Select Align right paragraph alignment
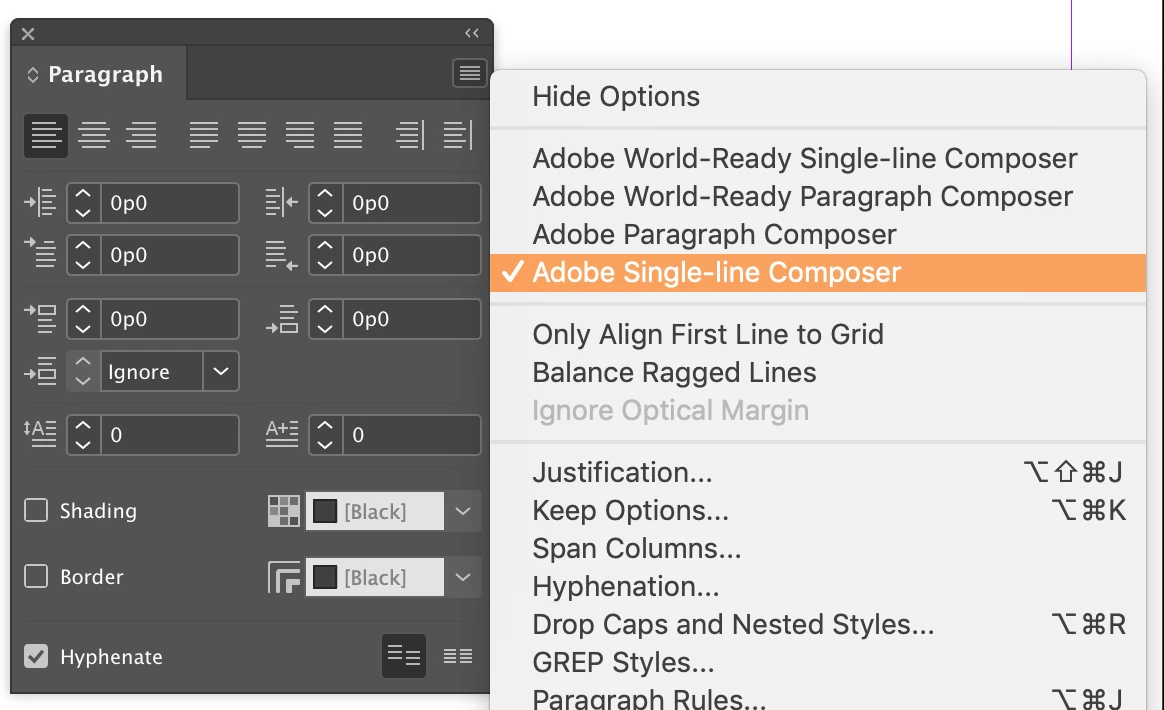1164x710 pixels. click(x=141, y=136)
